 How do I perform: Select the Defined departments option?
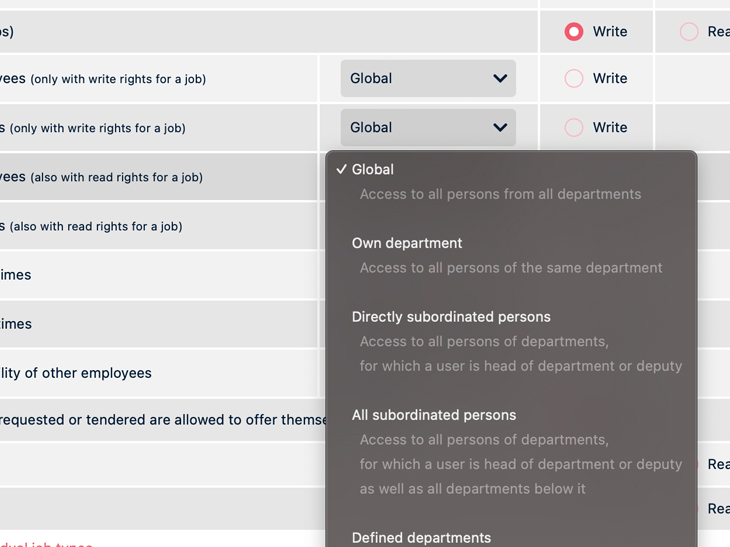(421, 537)
